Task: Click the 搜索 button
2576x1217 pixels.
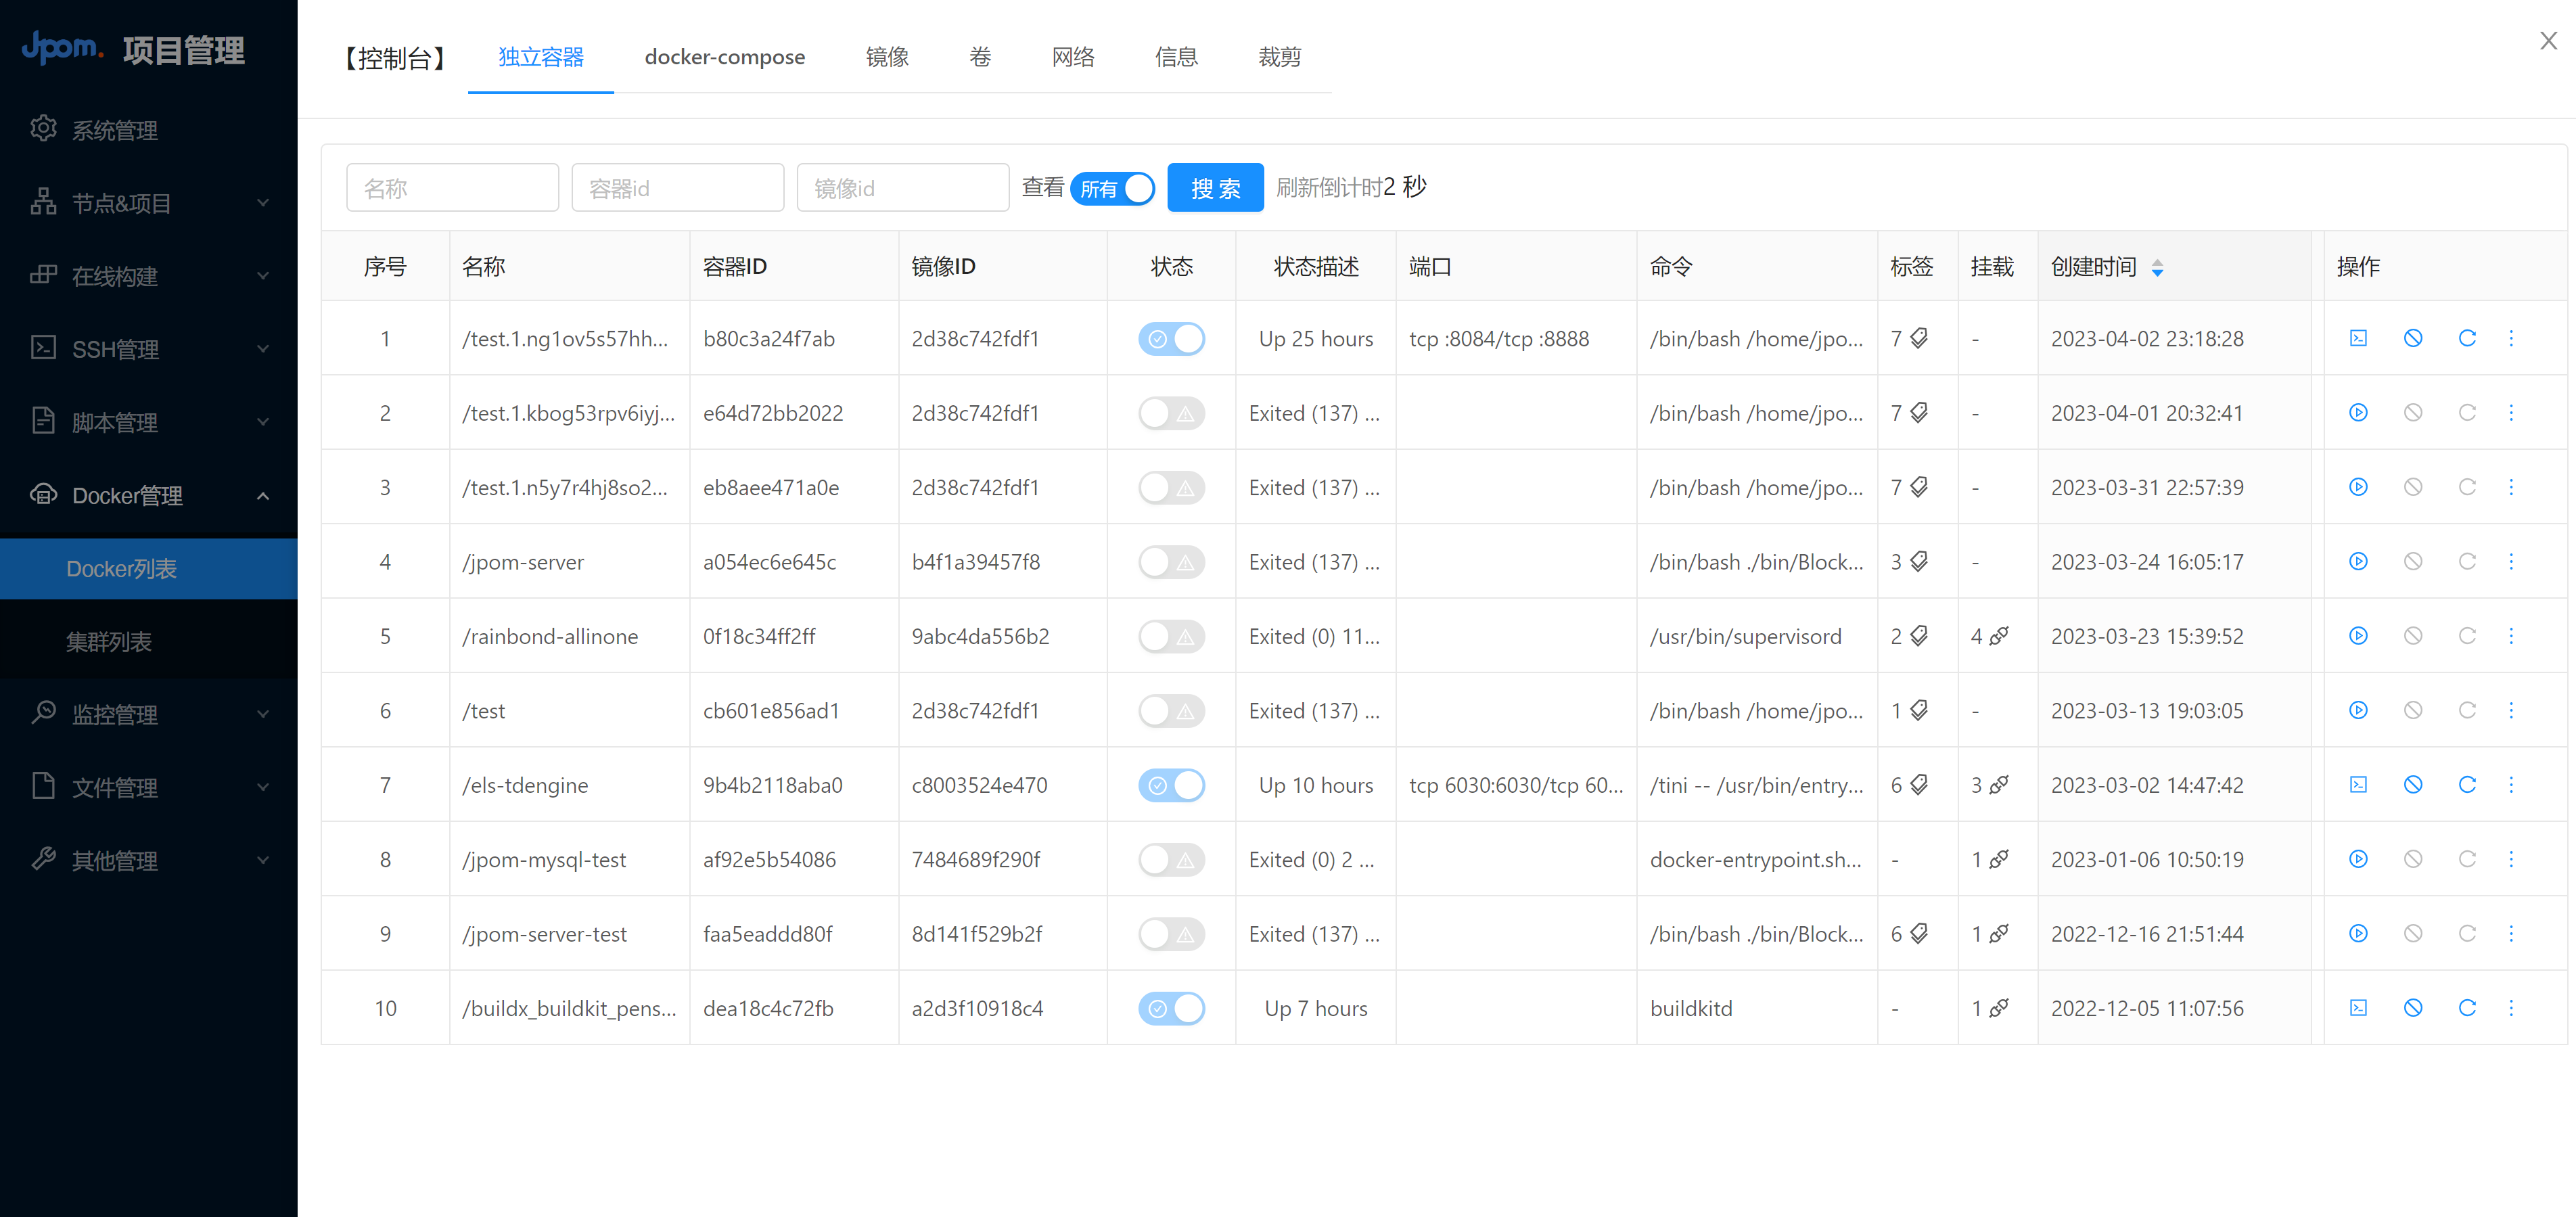Action: [1215, 188]
